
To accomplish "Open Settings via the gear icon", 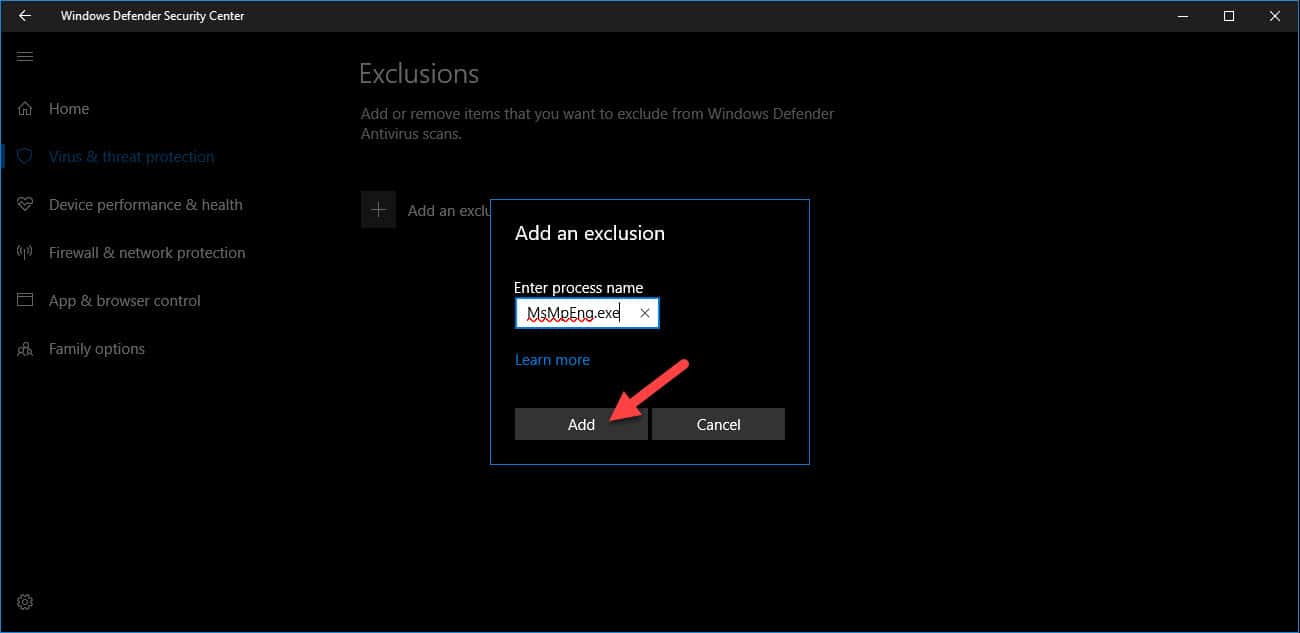I will (26, 602).
